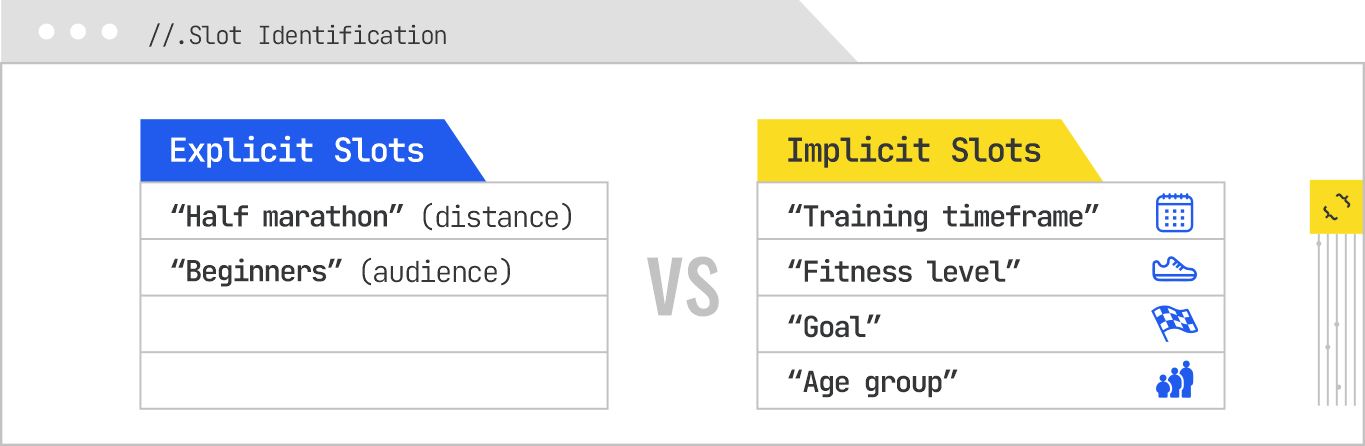Click the large VS label in center
This screenshot has width=1365, height=446.
click(x=683, y=288)
